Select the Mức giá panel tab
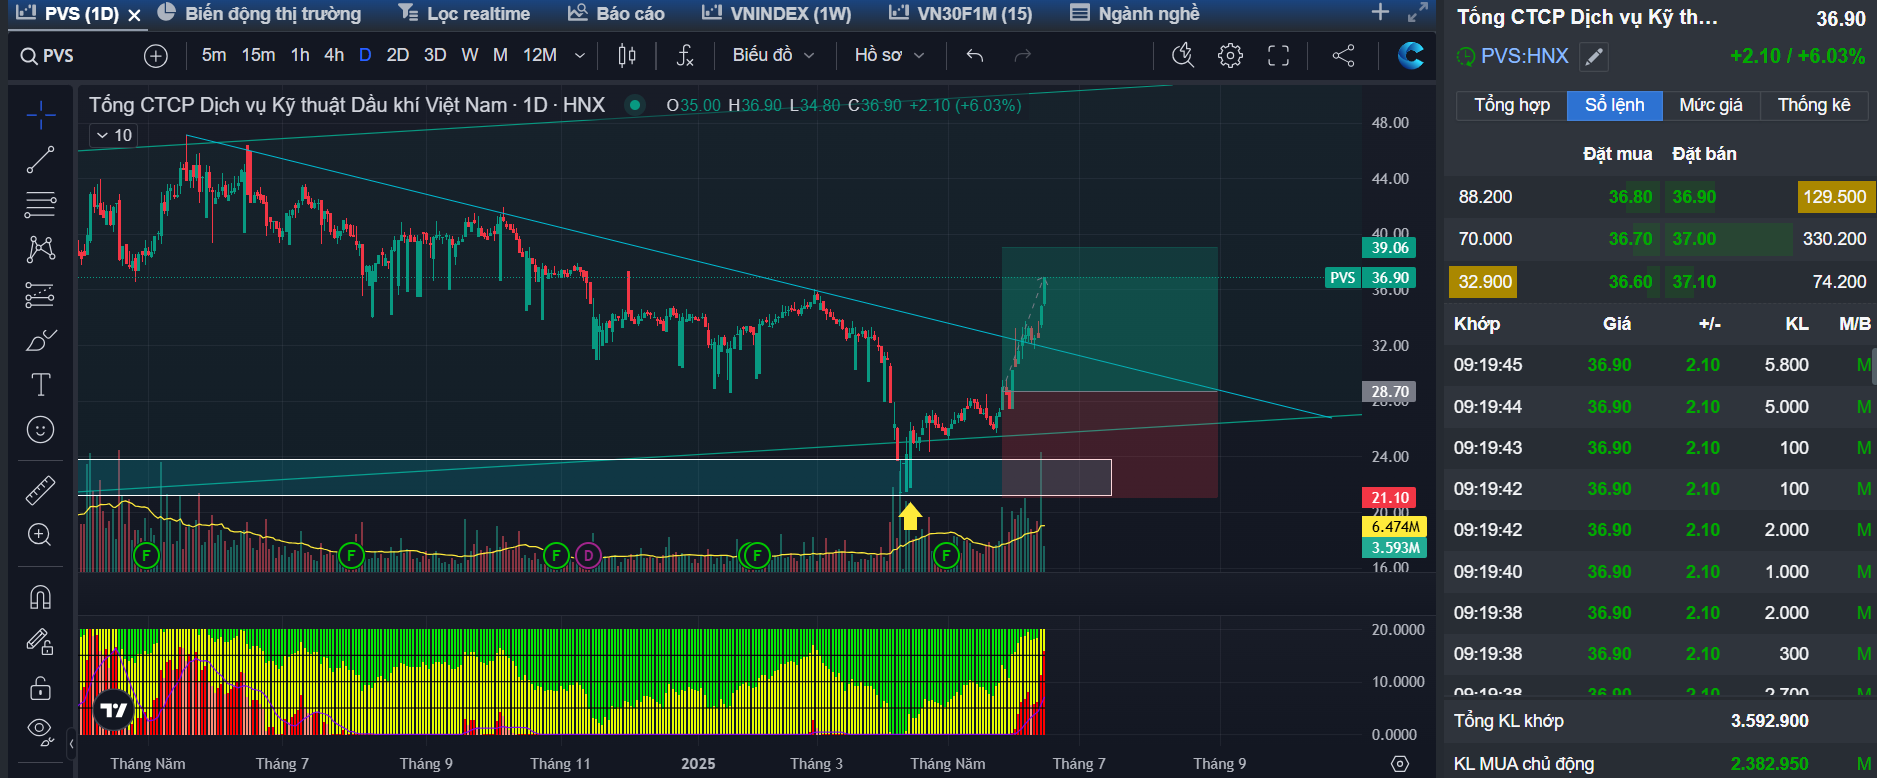This screenshot has height=778, width=1877. [1711, 105]
